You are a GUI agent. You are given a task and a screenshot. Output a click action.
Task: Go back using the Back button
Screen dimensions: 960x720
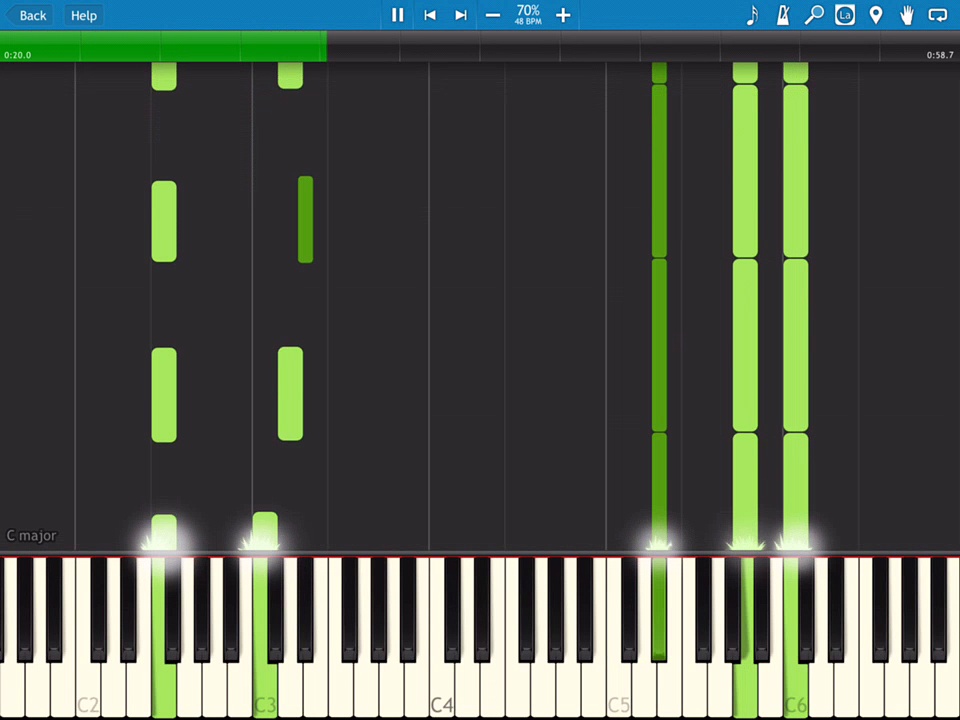27,15
